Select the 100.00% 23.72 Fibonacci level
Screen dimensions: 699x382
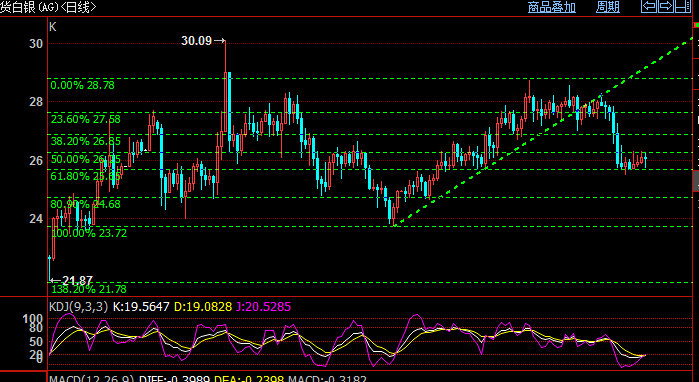tap(89, 233)
